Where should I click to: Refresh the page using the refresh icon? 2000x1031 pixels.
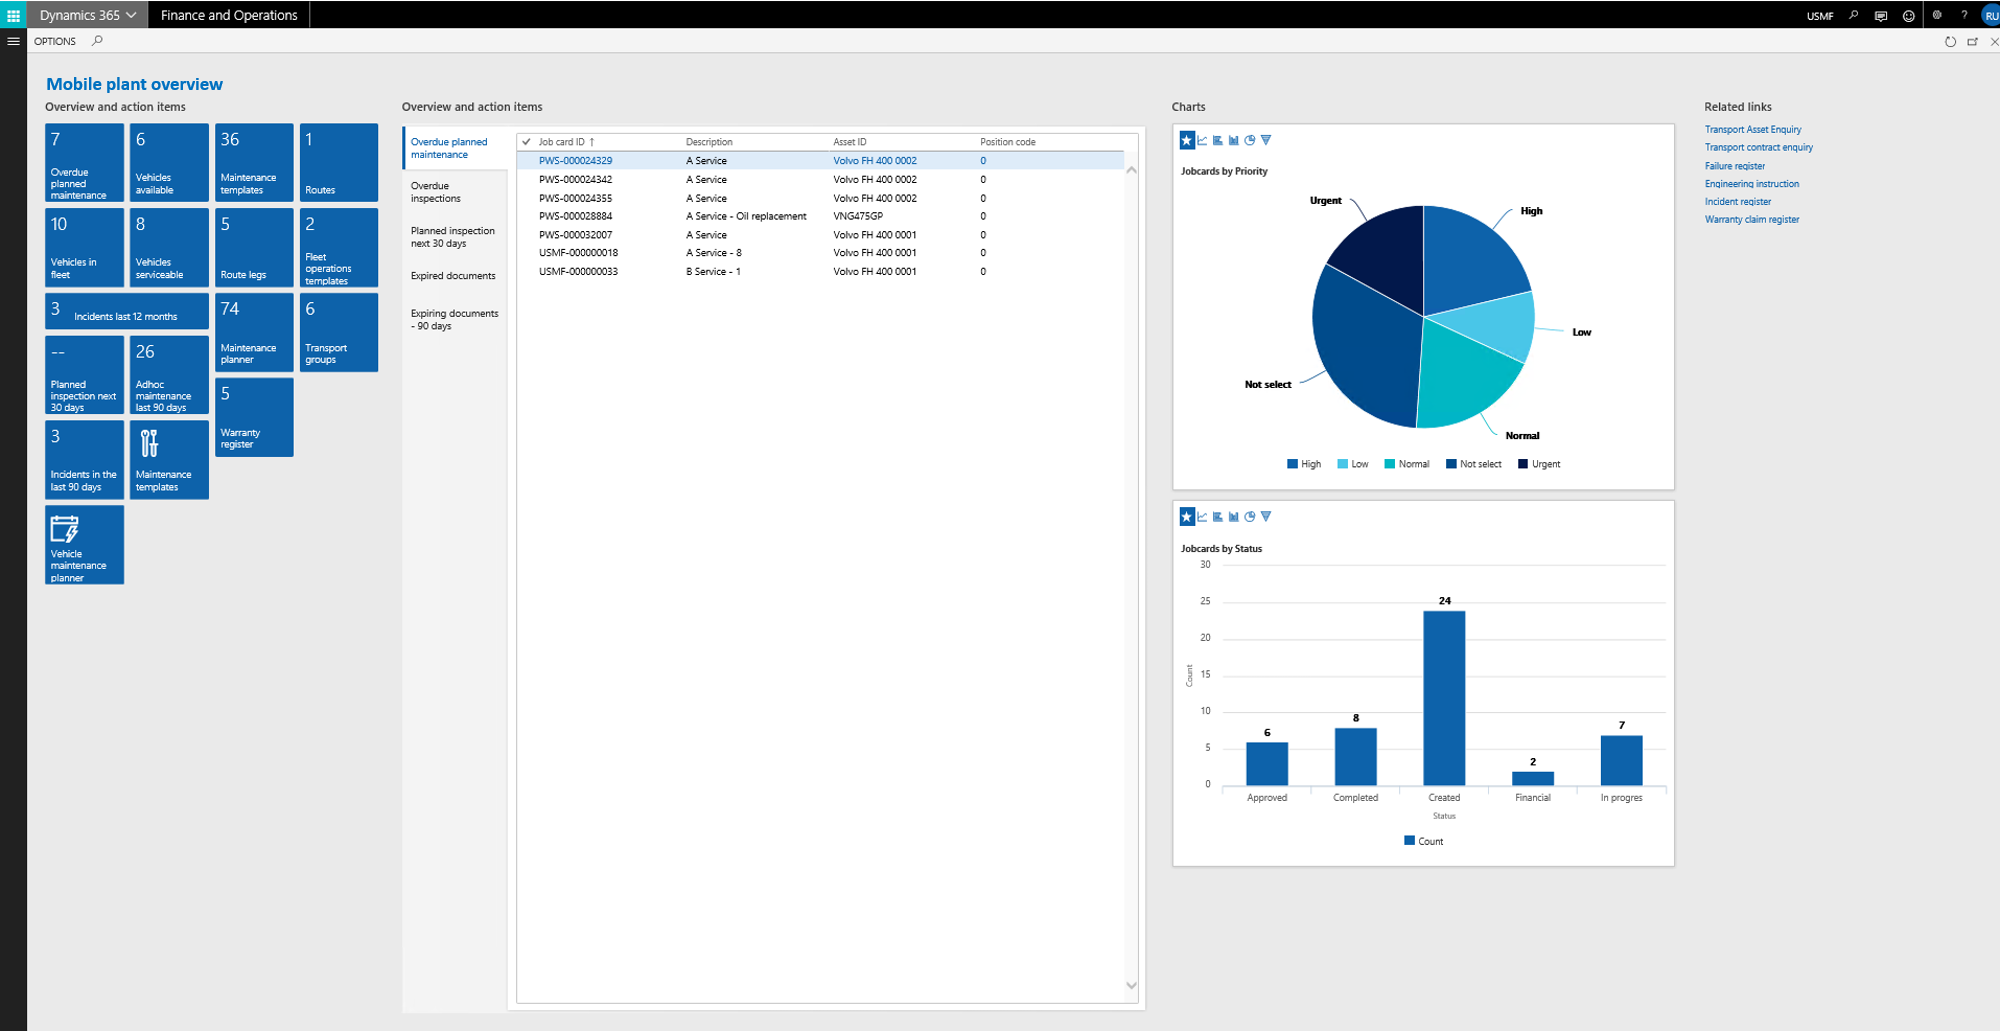click(x=1950, y=41)
